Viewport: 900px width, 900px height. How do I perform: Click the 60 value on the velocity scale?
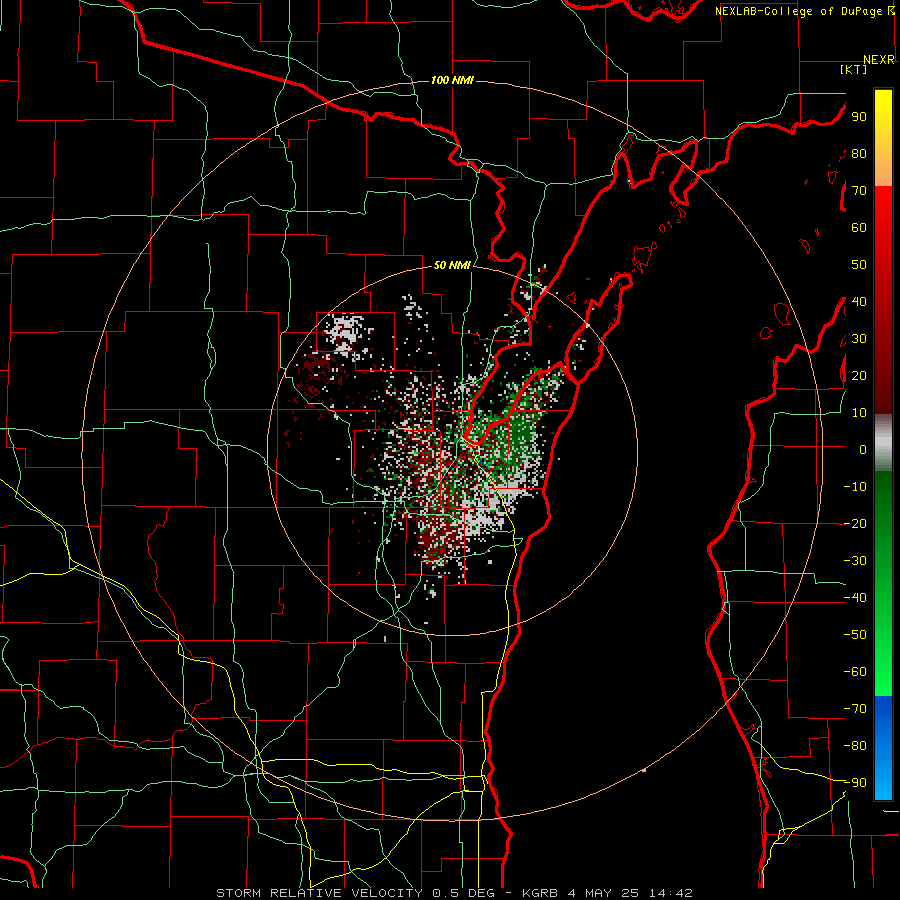[859, 227]
